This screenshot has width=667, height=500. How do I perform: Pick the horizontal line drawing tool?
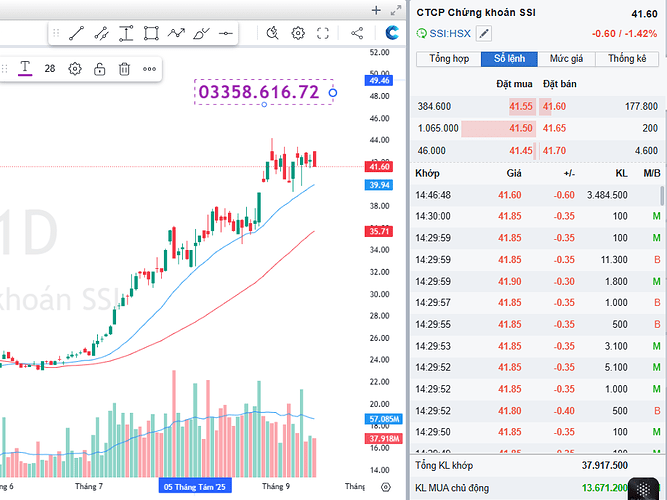[x=225, y=33]
